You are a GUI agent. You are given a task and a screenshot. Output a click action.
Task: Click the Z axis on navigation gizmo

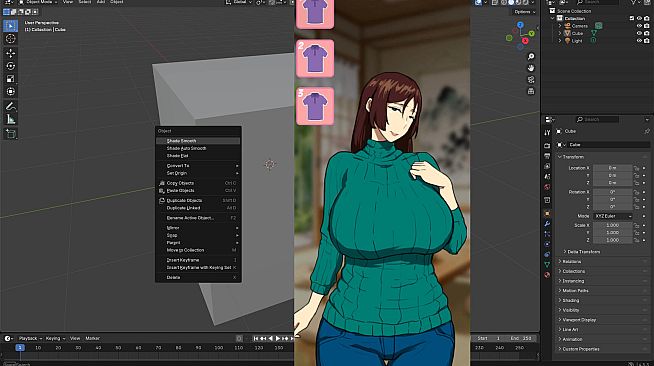click(520, 25)
